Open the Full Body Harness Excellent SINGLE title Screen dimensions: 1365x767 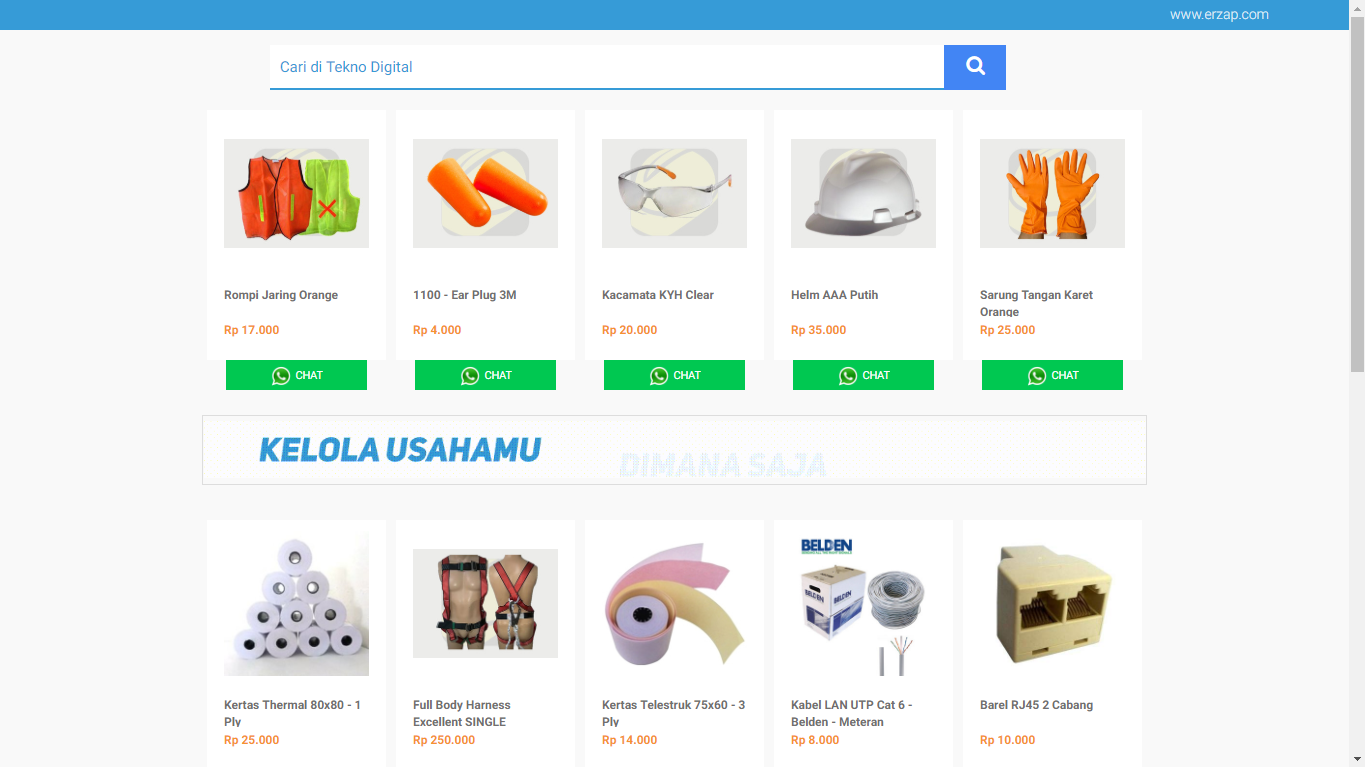(x=461, y=713)
